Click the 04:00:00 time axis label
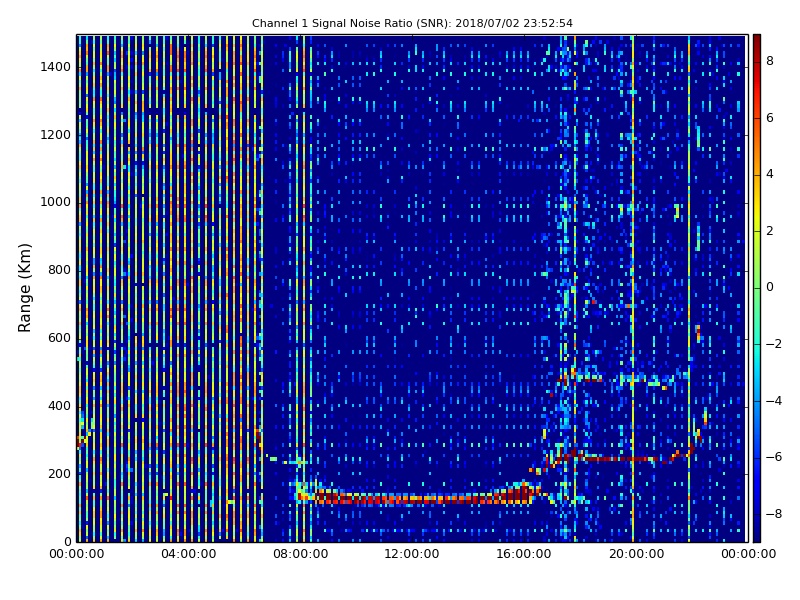 [189, 554]
